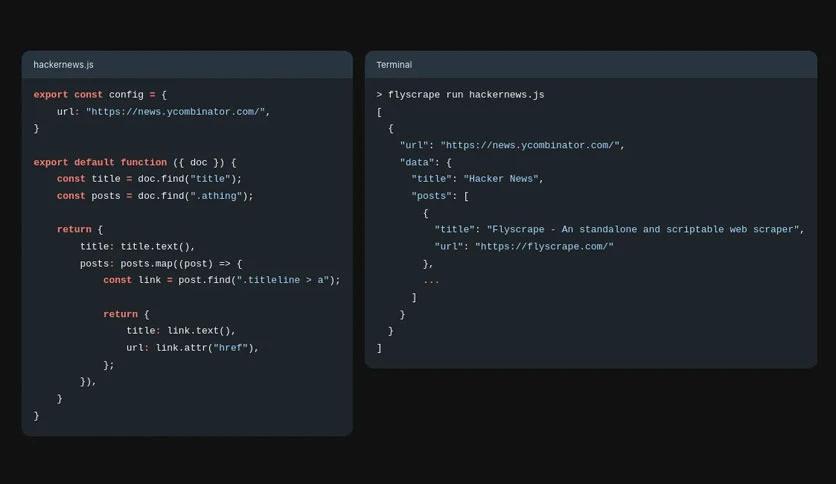Viewport: 836px width, 484px height.
Task: Click the 'export const config' line
Action: click(x=100, y=94)
